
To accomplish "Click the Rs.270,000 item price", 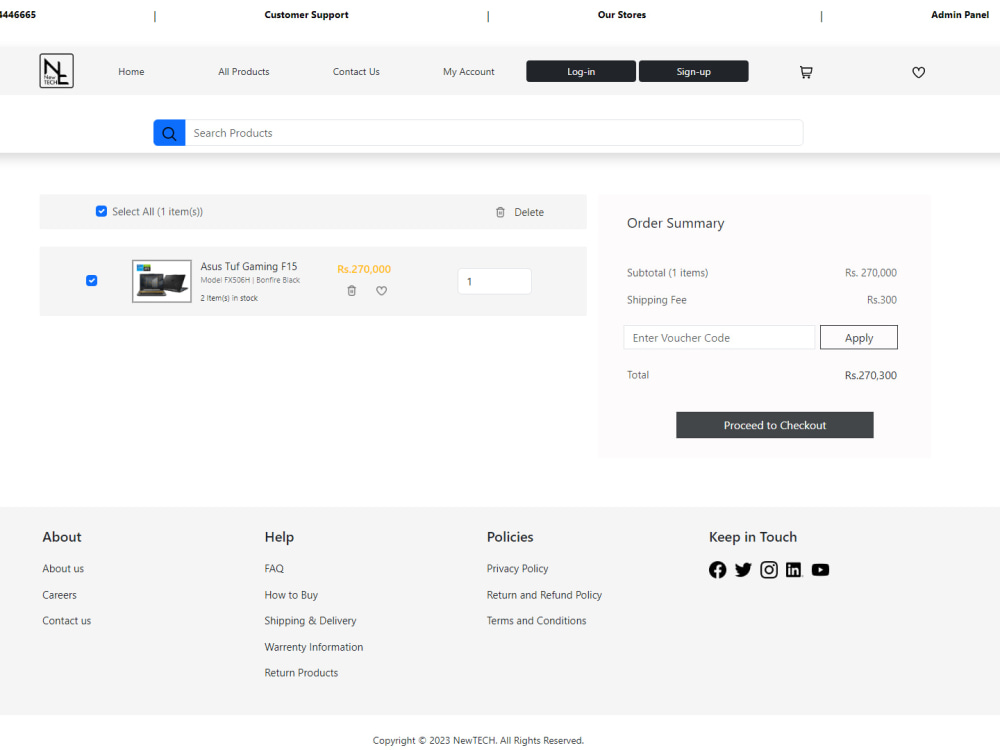I will [x=364, y=269].
